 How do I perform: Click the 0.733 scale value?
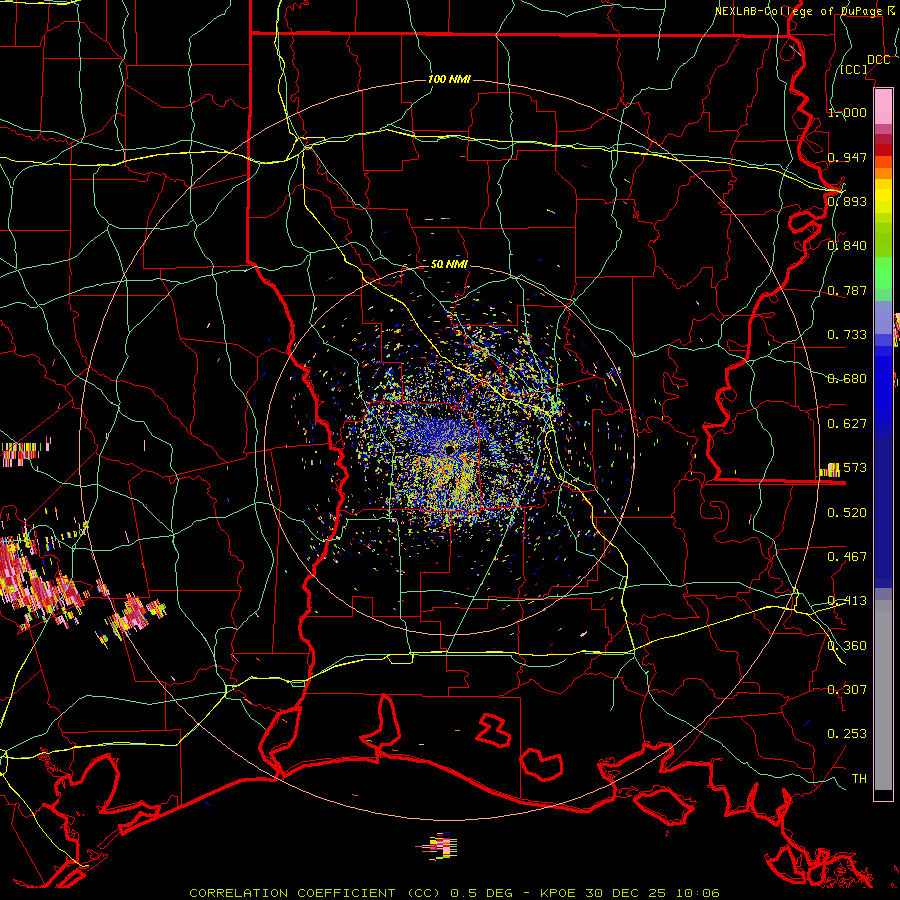[x=847, y=335]
